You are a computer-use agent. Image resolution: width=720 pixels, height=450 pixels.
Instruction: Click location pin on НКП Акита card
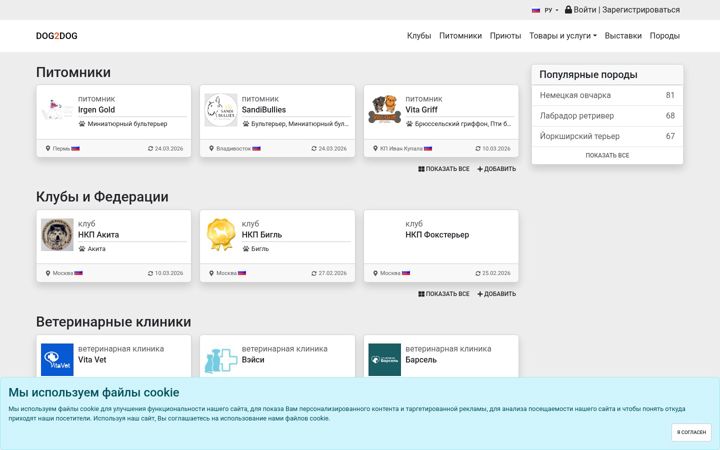48,273
